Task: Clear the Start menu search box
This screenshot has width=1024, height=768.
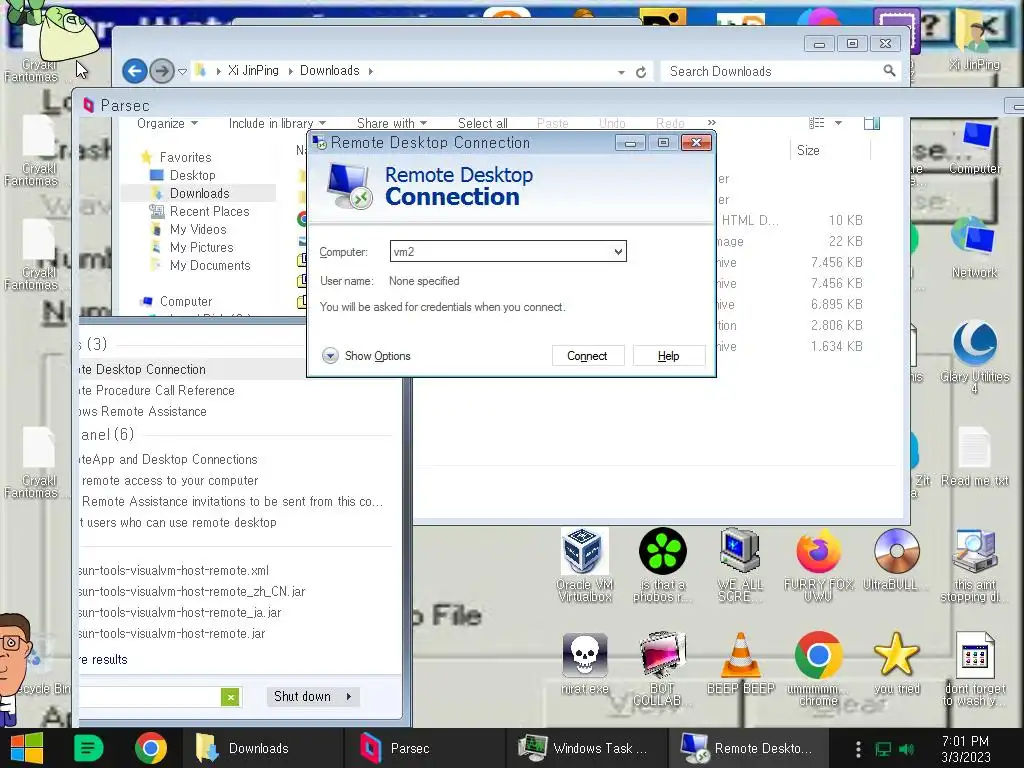Action: [x=231, y=697]
